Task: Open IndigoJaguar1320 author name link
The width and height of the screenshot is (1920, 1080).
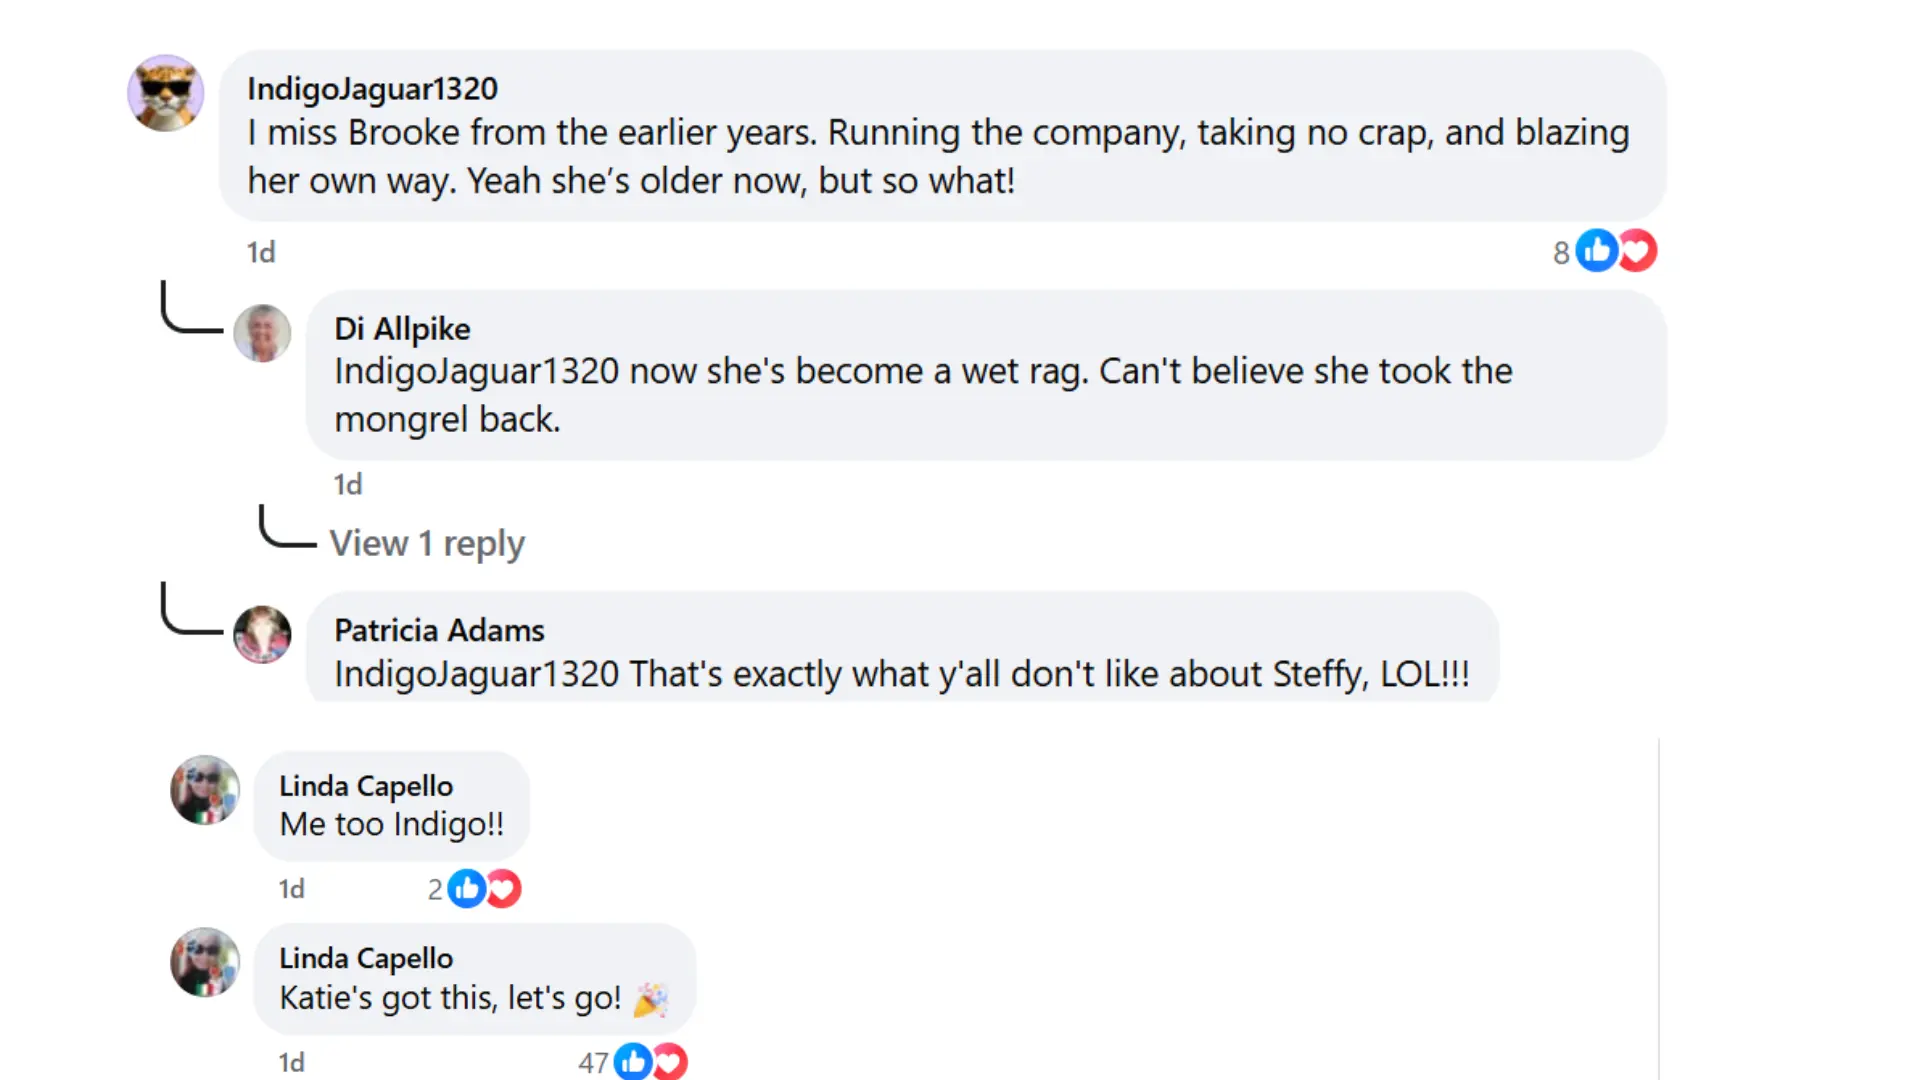Action: click(x=372, y=89)
